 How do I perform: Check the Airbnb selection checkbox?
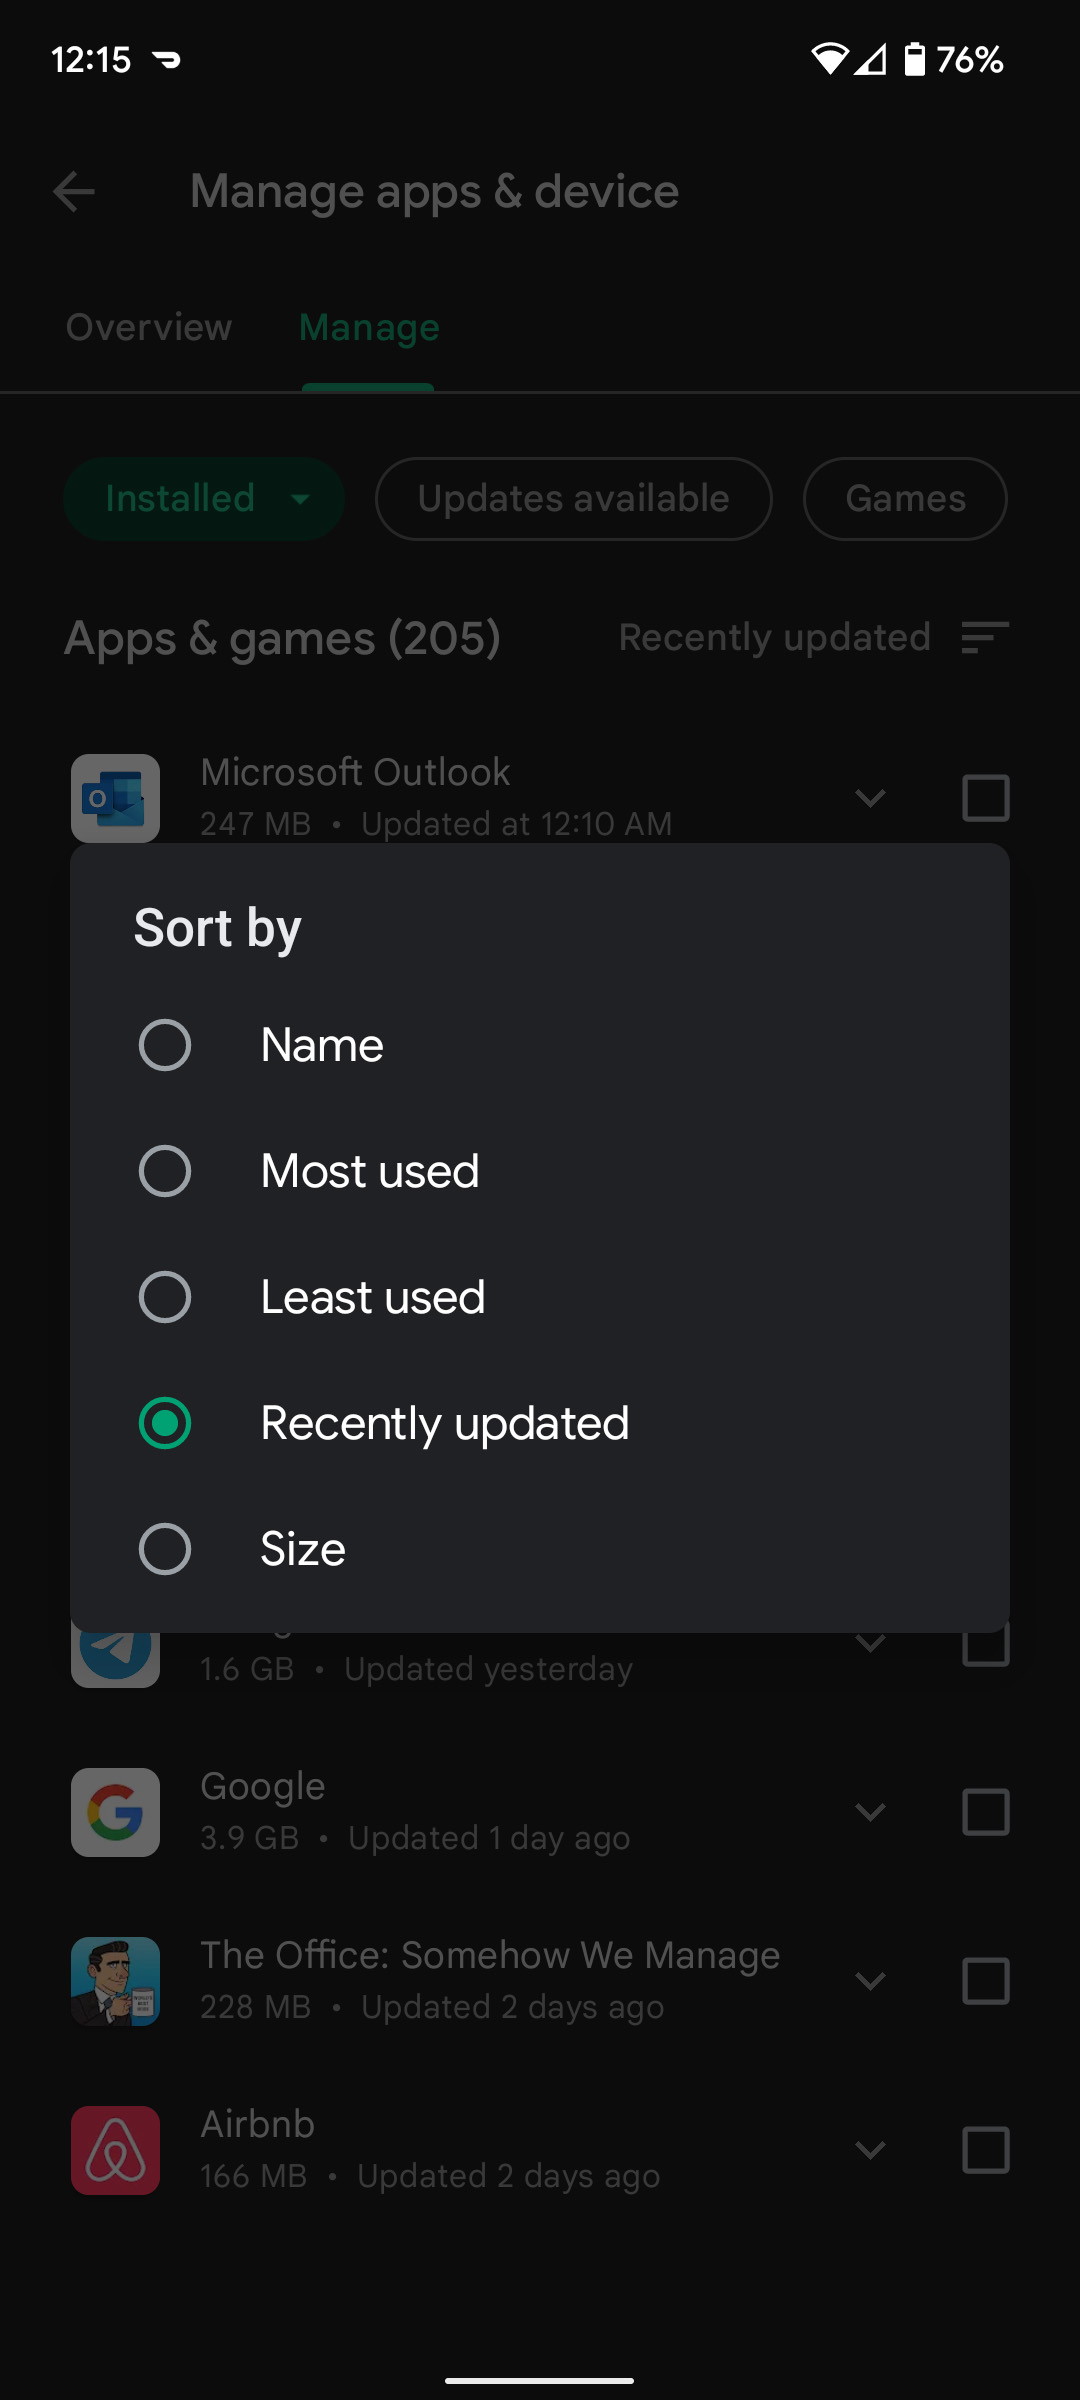click(x=985, y=2150)
